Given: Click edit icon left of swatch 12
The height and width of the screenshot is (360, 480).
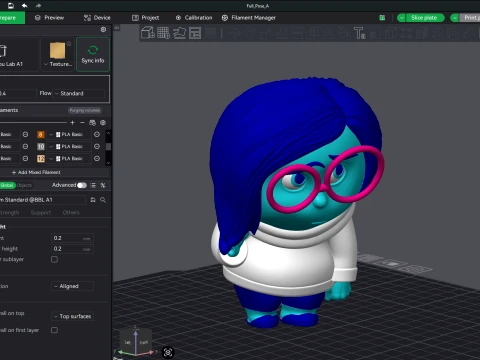Looking at the screenshot, I should (25, 158).
